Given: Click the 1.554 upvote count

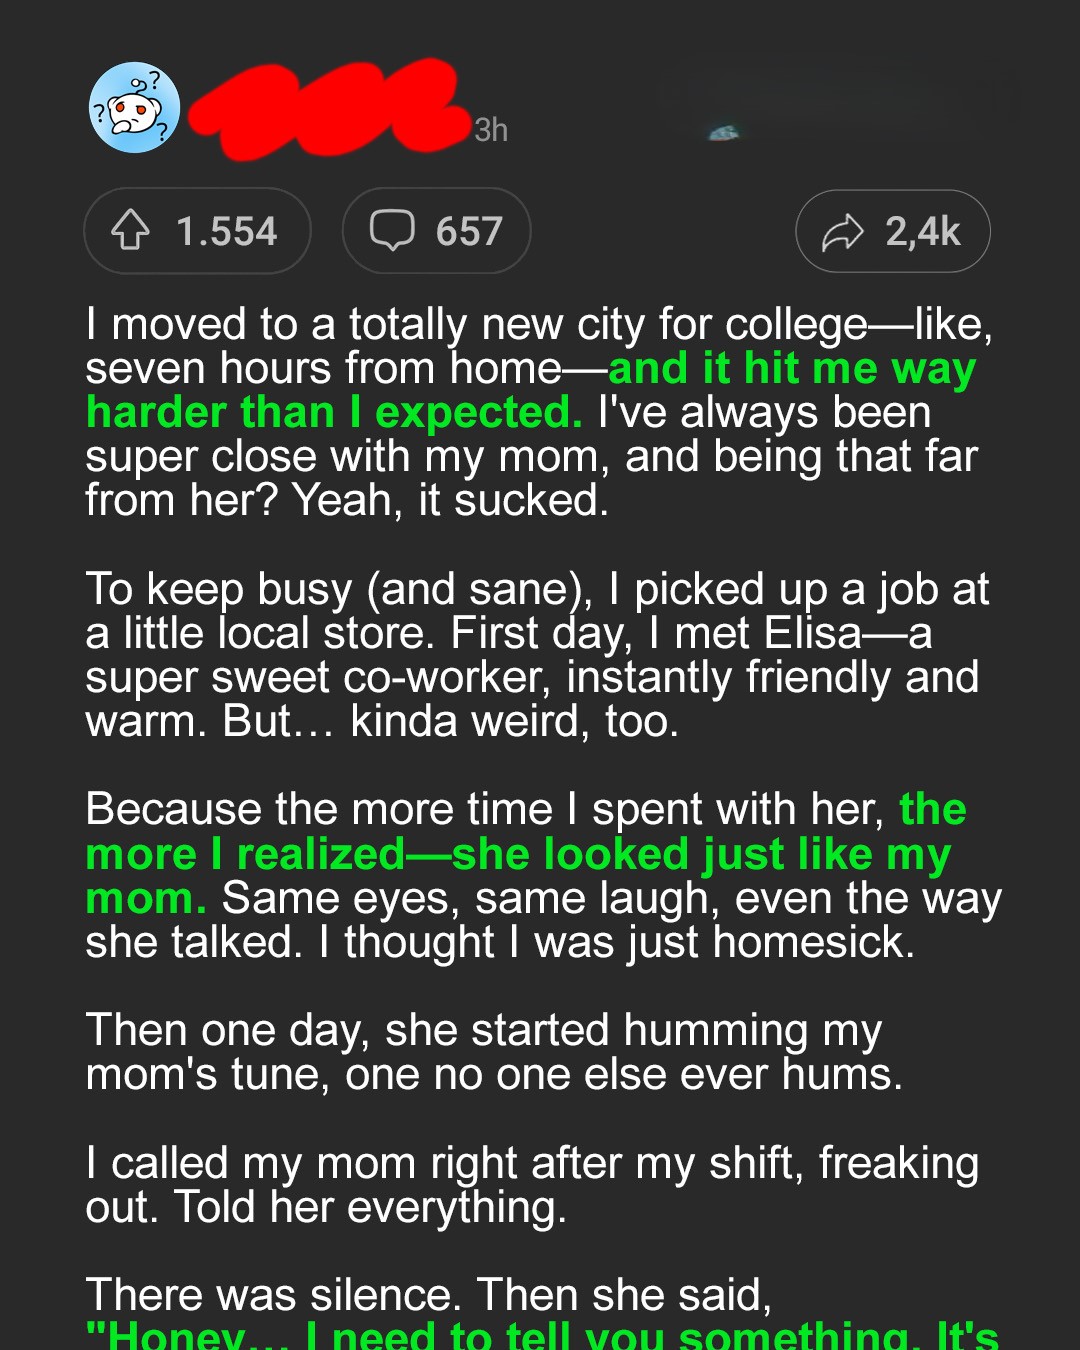Looking at the screenshot, I should [227, 232].
